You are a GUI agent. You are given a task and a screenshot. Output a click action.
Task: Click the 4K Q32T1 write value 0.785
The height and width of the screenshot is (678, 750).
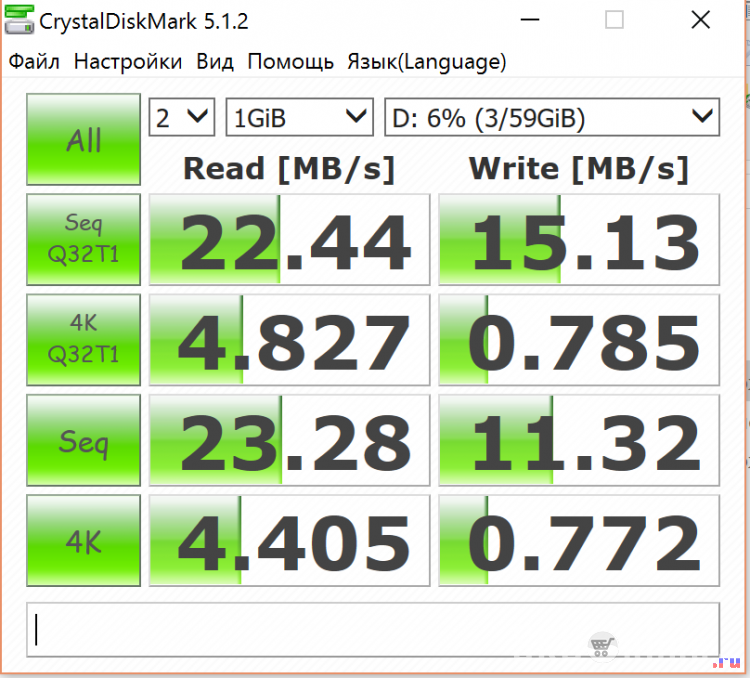click(579, 340)
